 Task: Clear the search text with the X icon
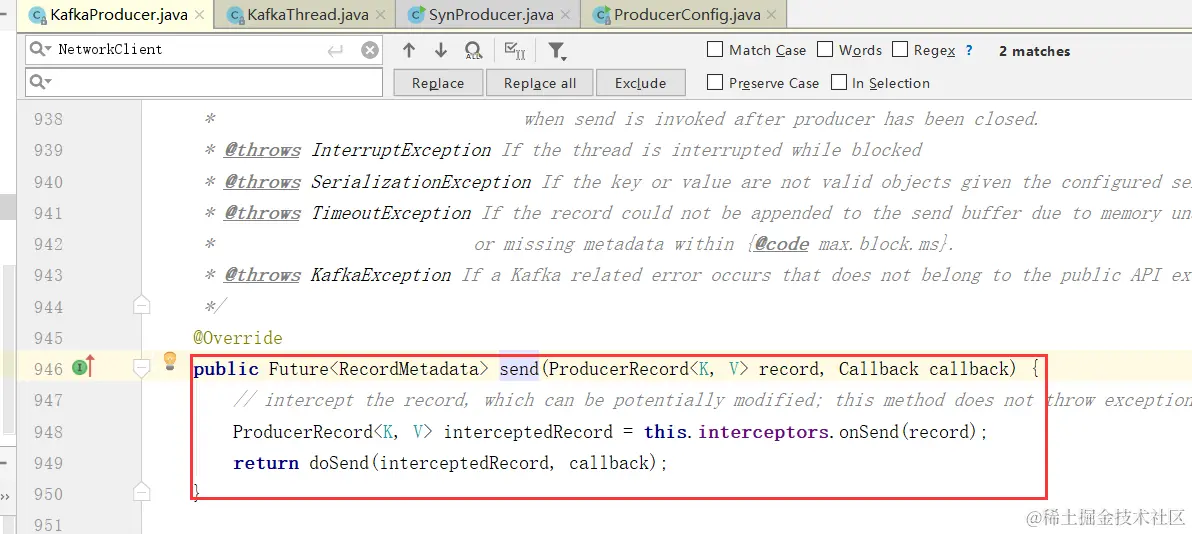(x=369, y=51)
